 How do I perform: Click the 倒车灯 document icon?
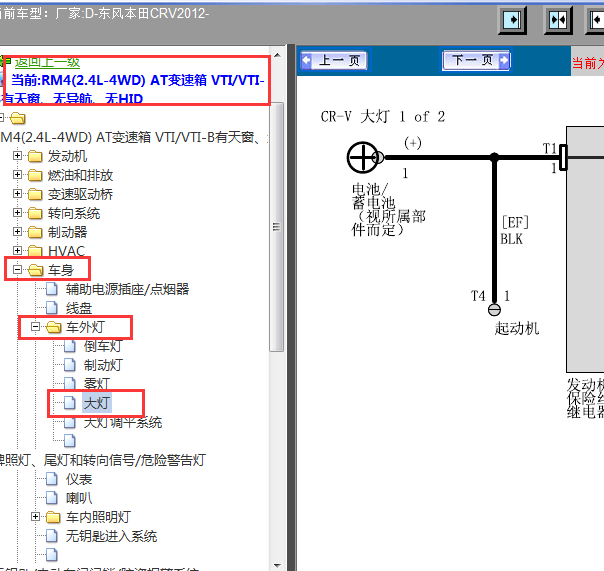click(x=70, y=346)
